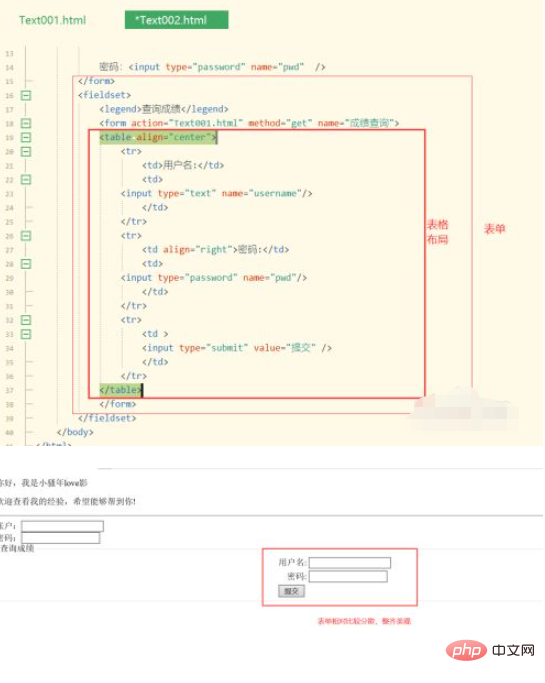The width and height of the screenshot is (545, 683).
Task: Click the 提交 submit button in preview
Action: (x=291, y=591)
